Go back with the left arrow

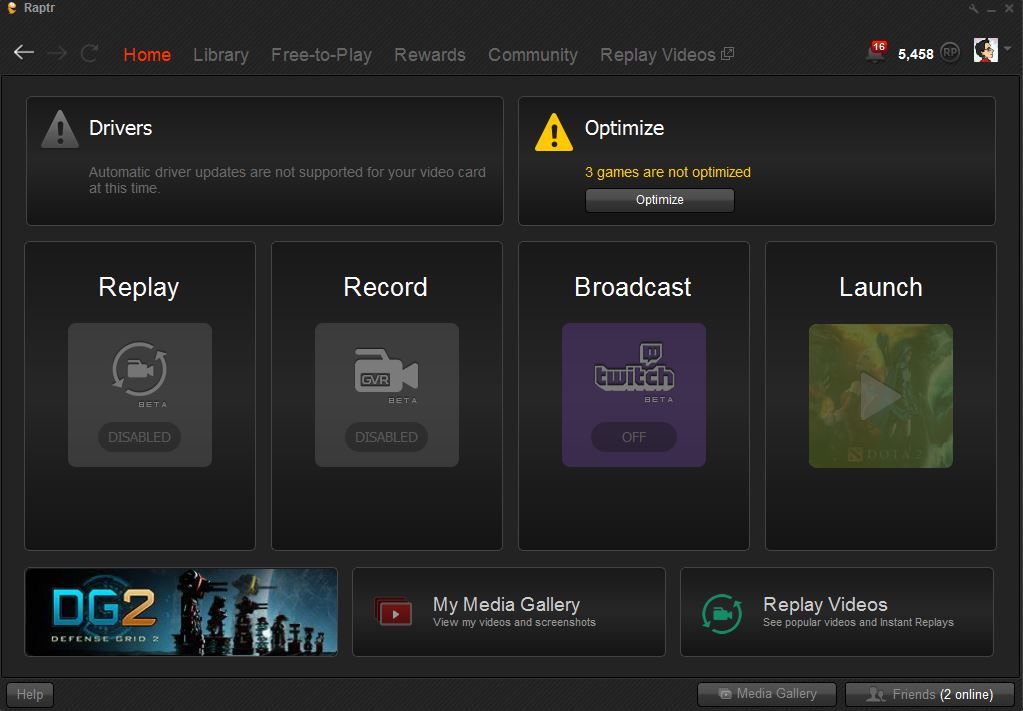pos(24,52)
